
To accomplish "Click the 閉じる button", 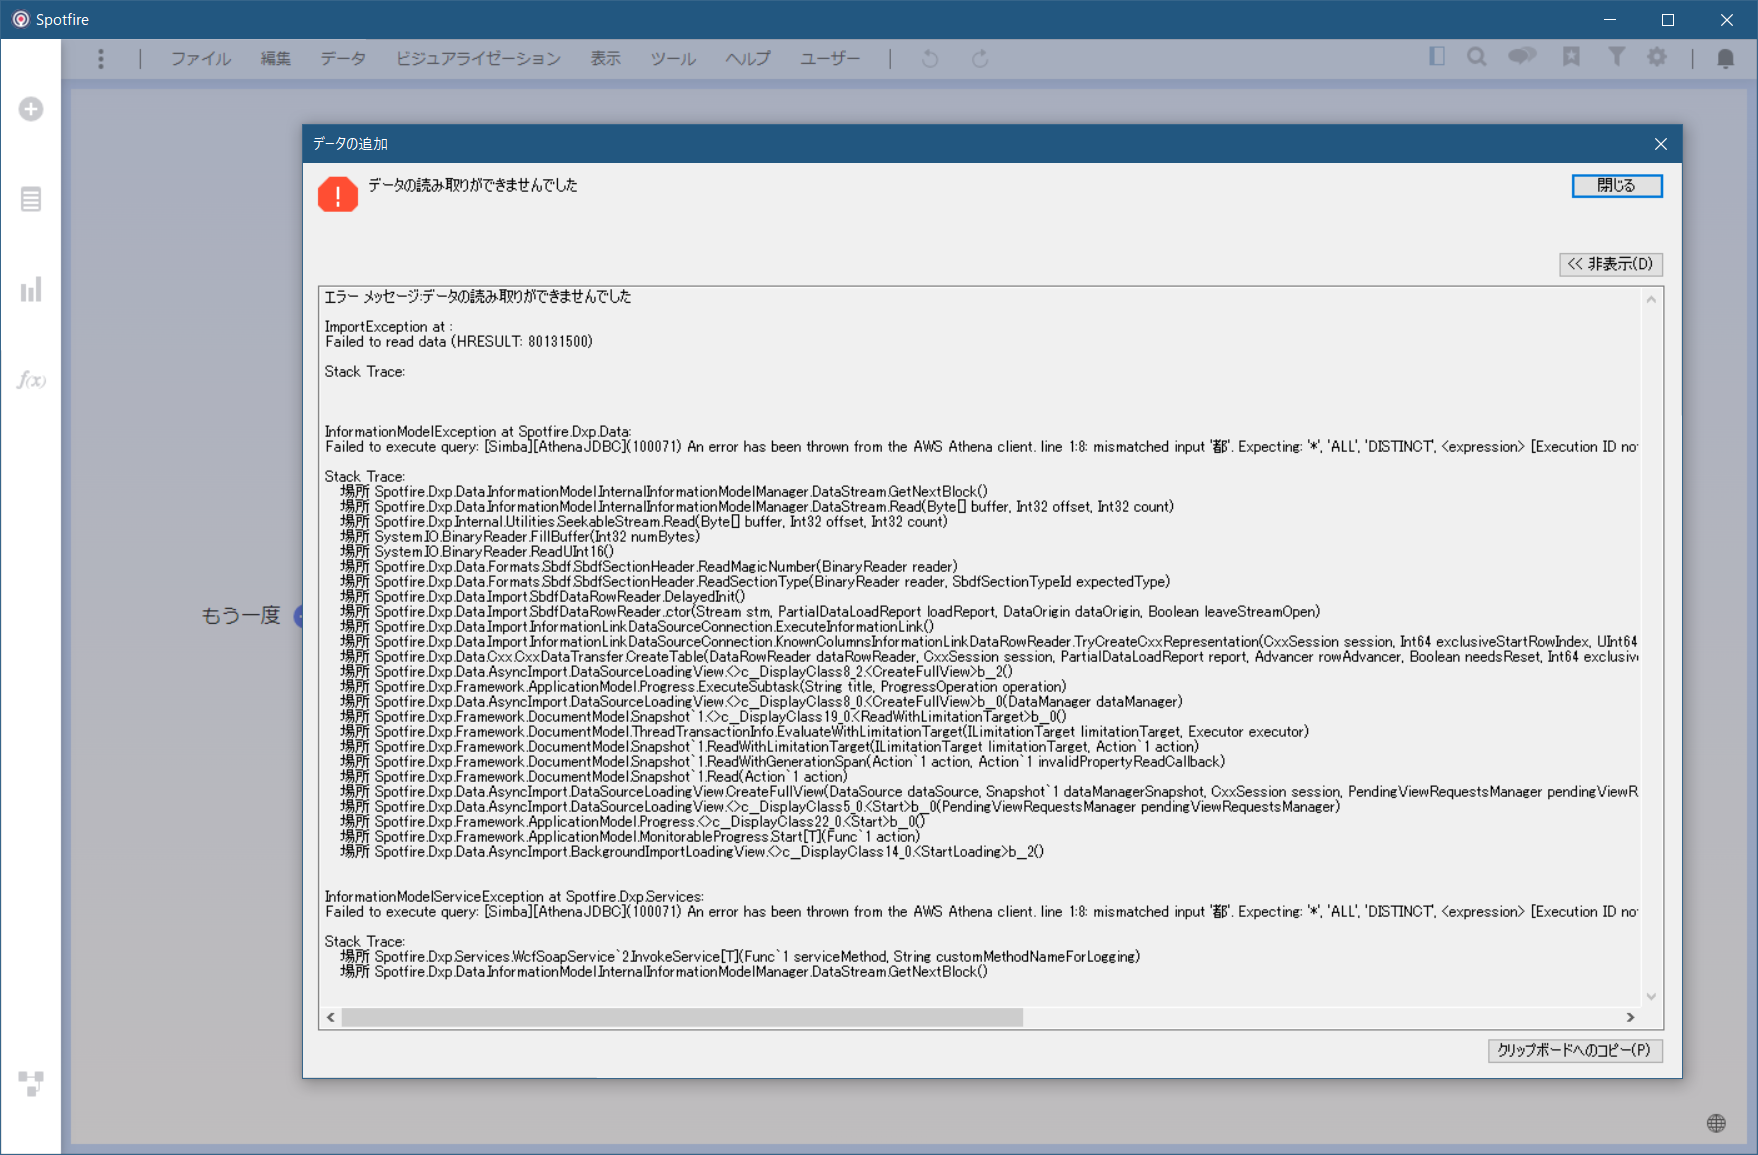I will click(x=1616, y=186).
